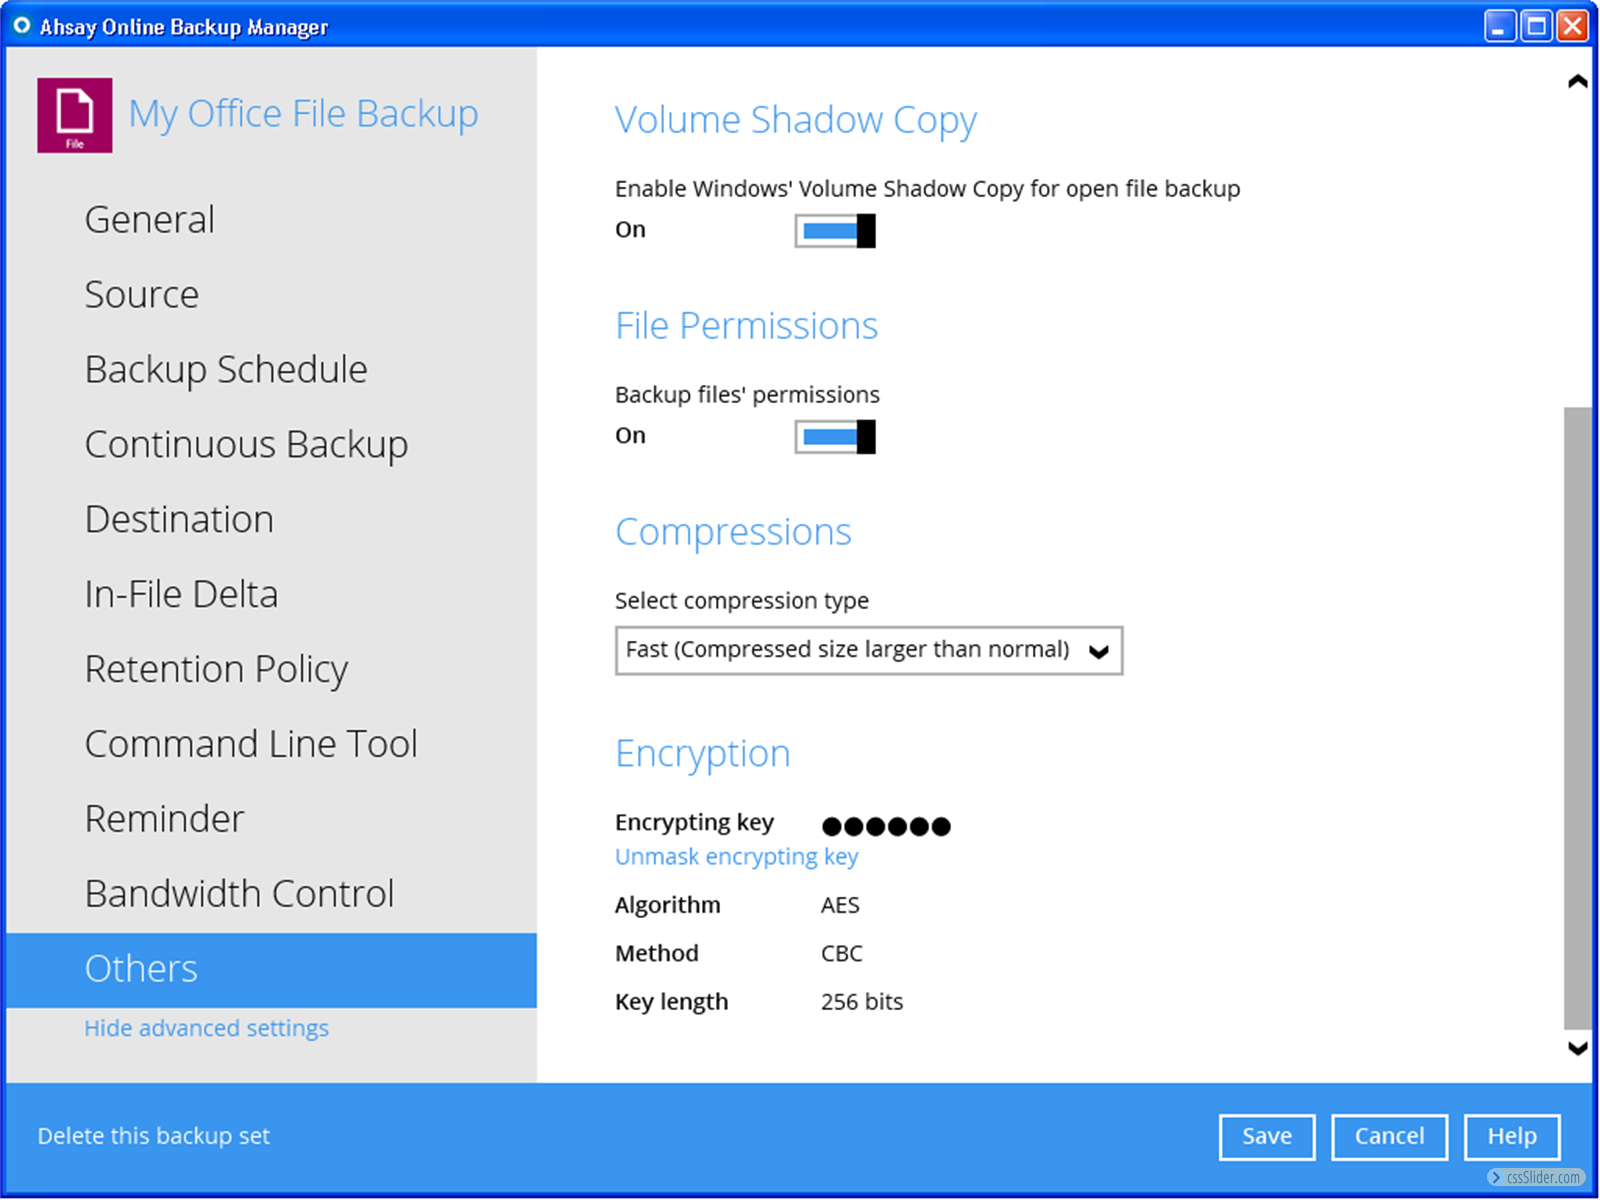Viewport: 1600px width, 1200px height.
Task: Close the Ahsay Online Backup Manager window
Action: click(x=1573, y=26)
